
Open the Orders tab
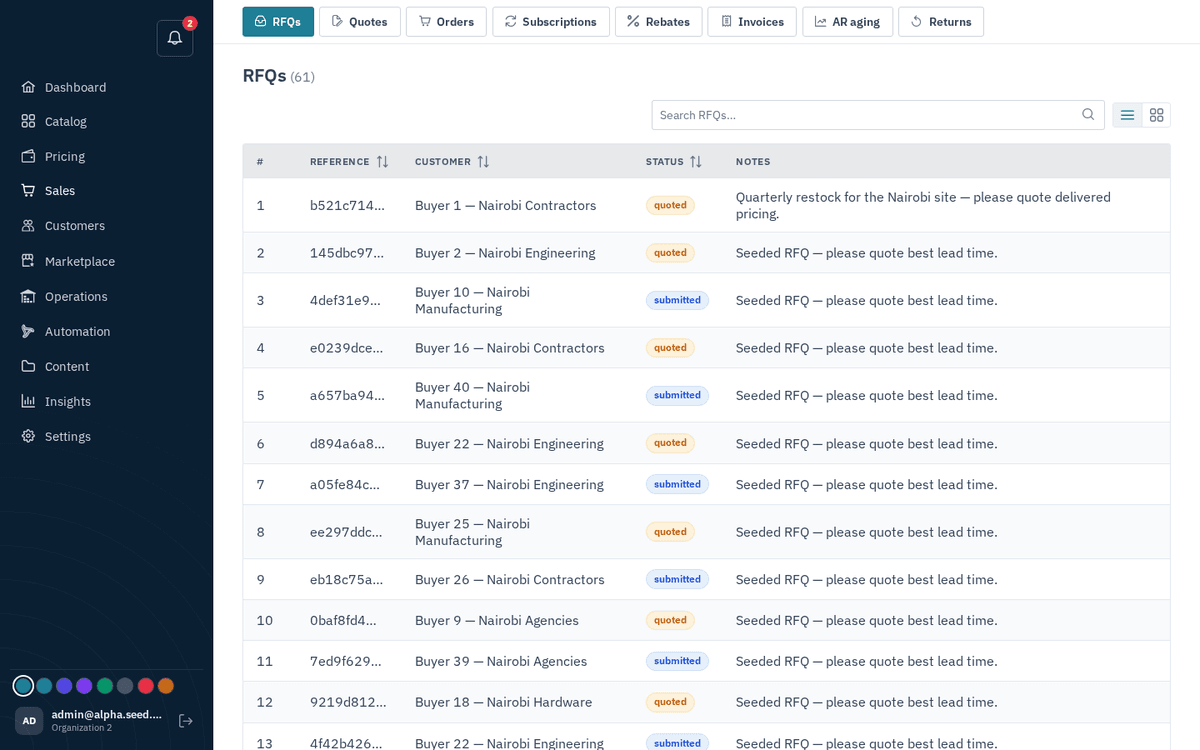coord(446,22)
